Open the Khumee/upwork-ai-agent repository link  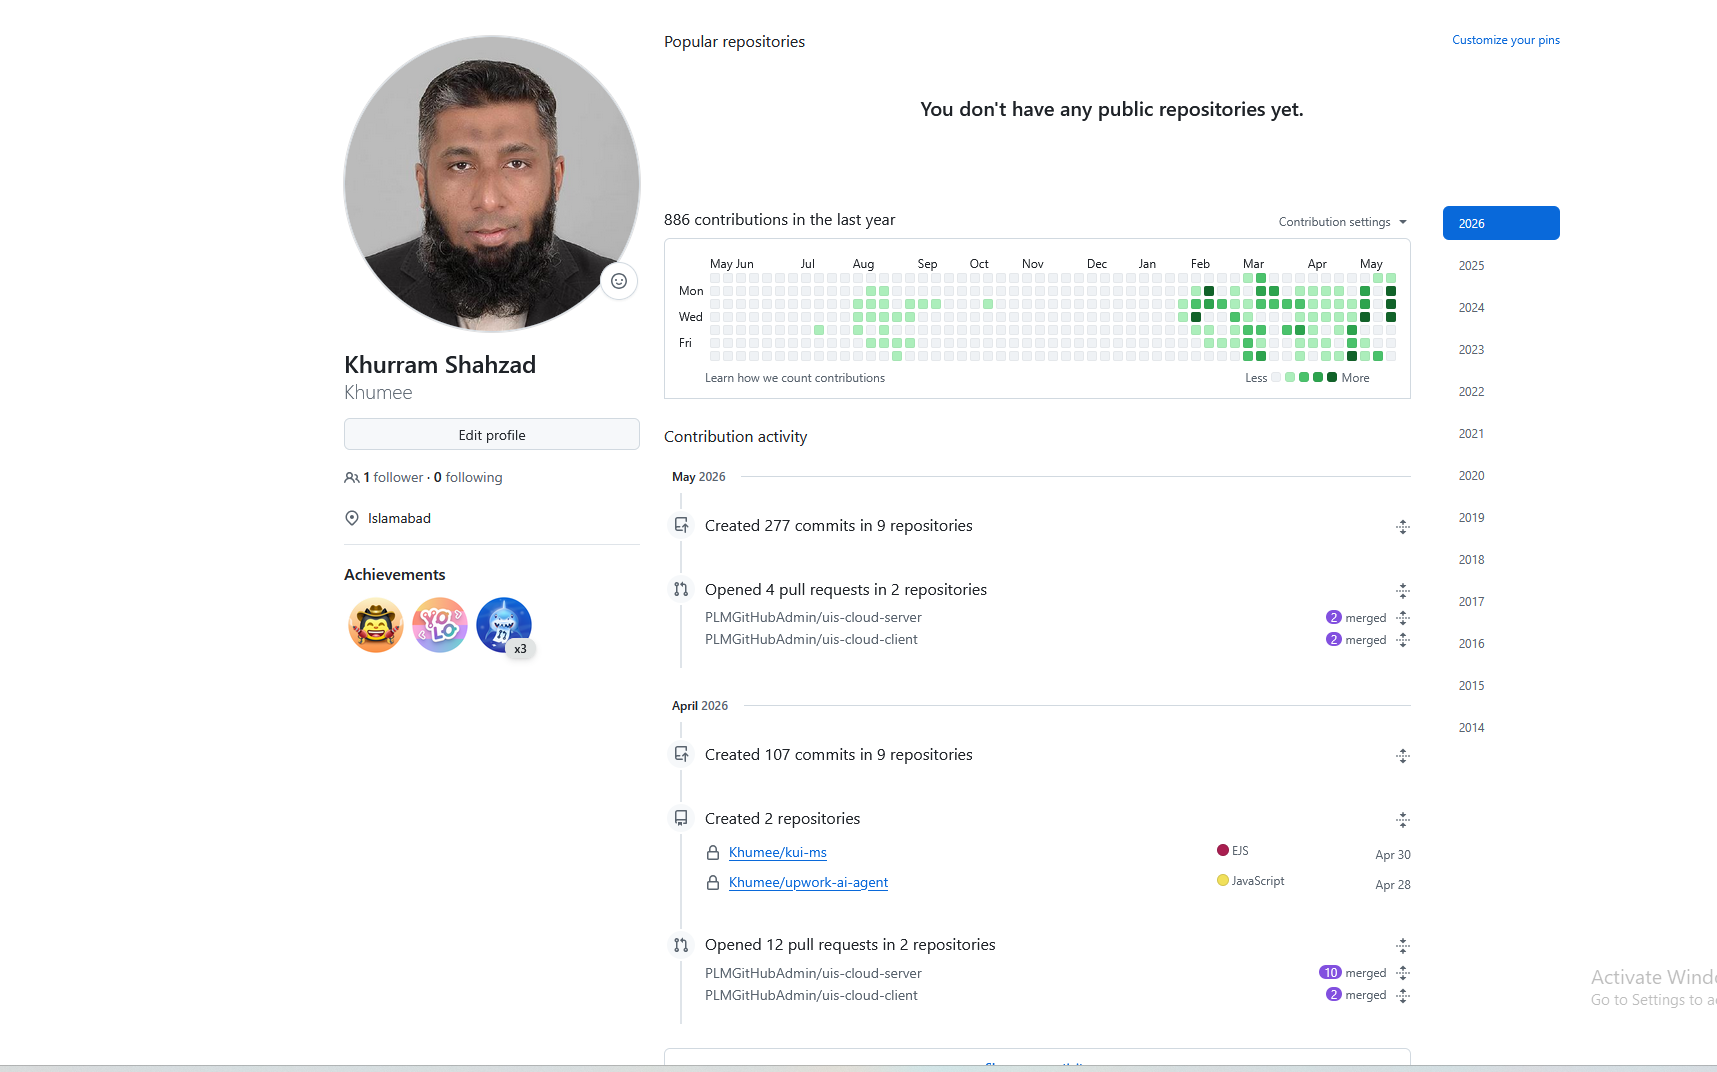click(x=808, y=883)
